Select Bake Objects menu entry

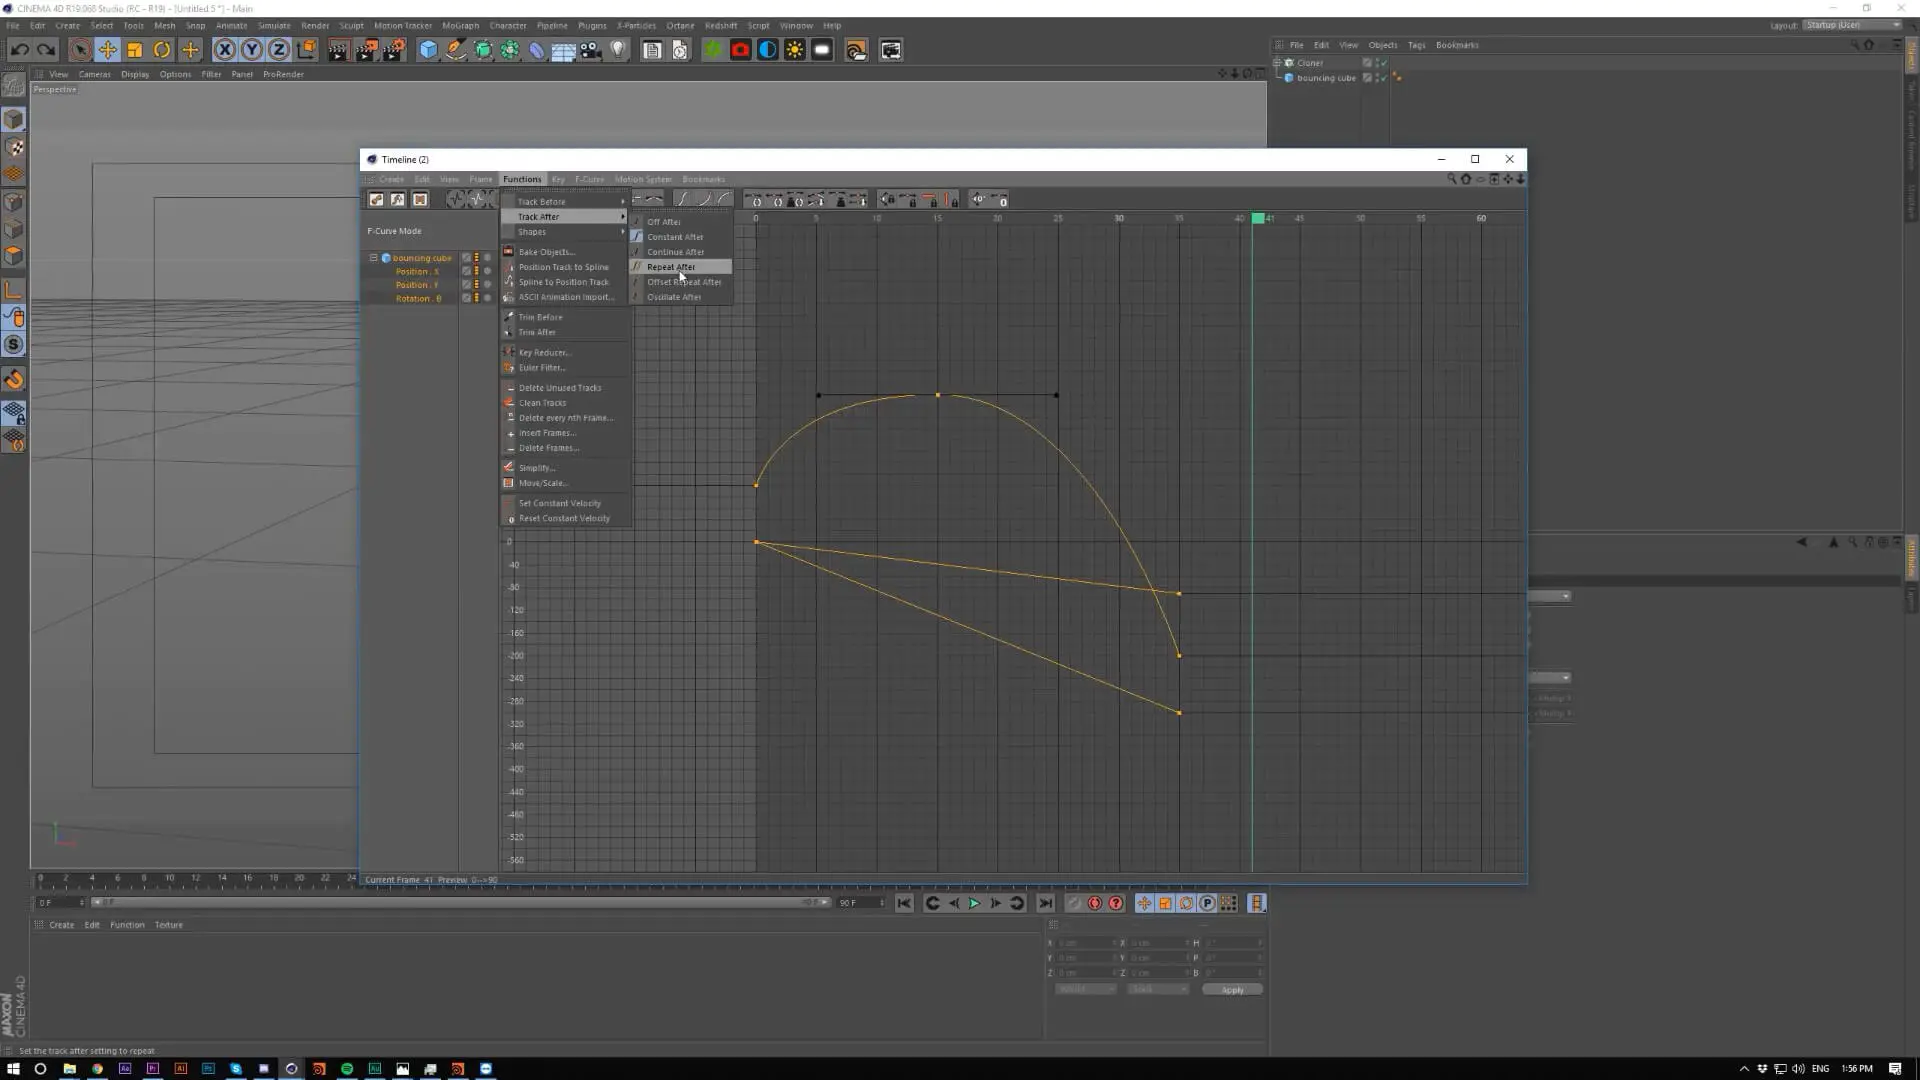pos(565,252)
